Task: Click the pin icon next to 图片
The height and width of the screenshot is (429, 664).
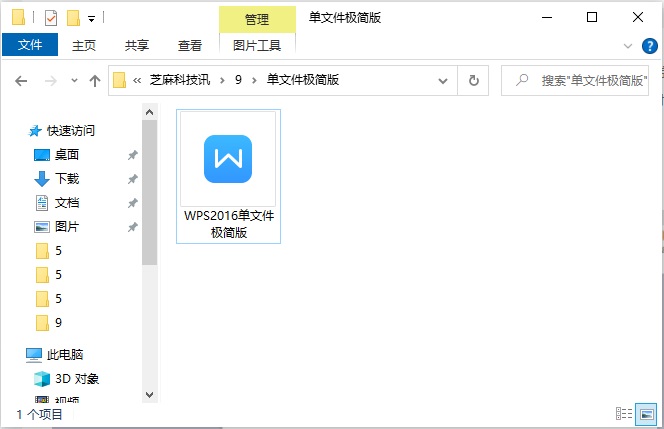Action: 133,227
